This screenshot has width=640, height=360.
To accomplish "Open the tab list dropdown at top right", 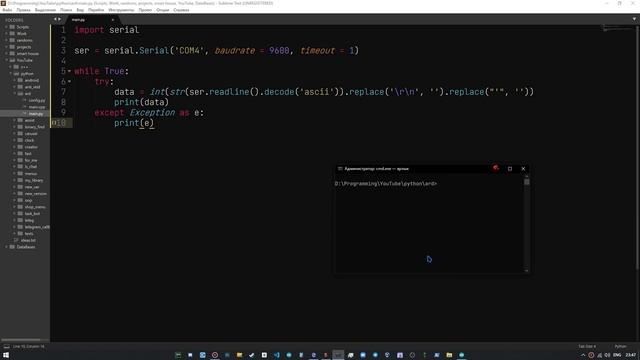I will pos(634,19).
